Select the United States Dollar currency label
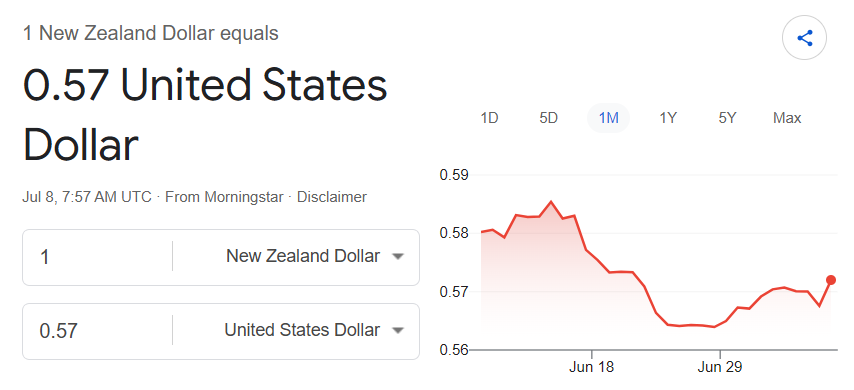Screen dimensions: 854x390 click(302, 330)
